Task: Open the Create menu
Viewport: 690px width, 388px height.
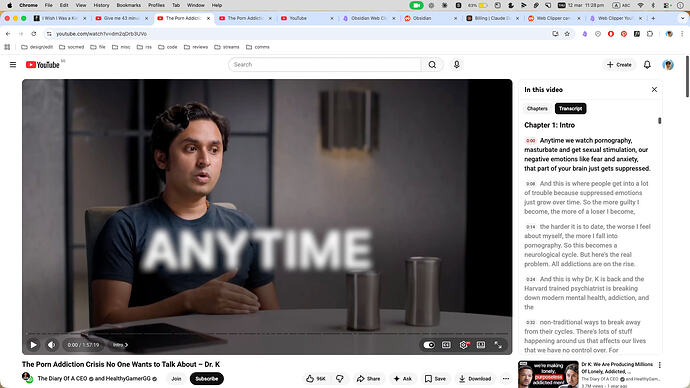Action: 619,65
